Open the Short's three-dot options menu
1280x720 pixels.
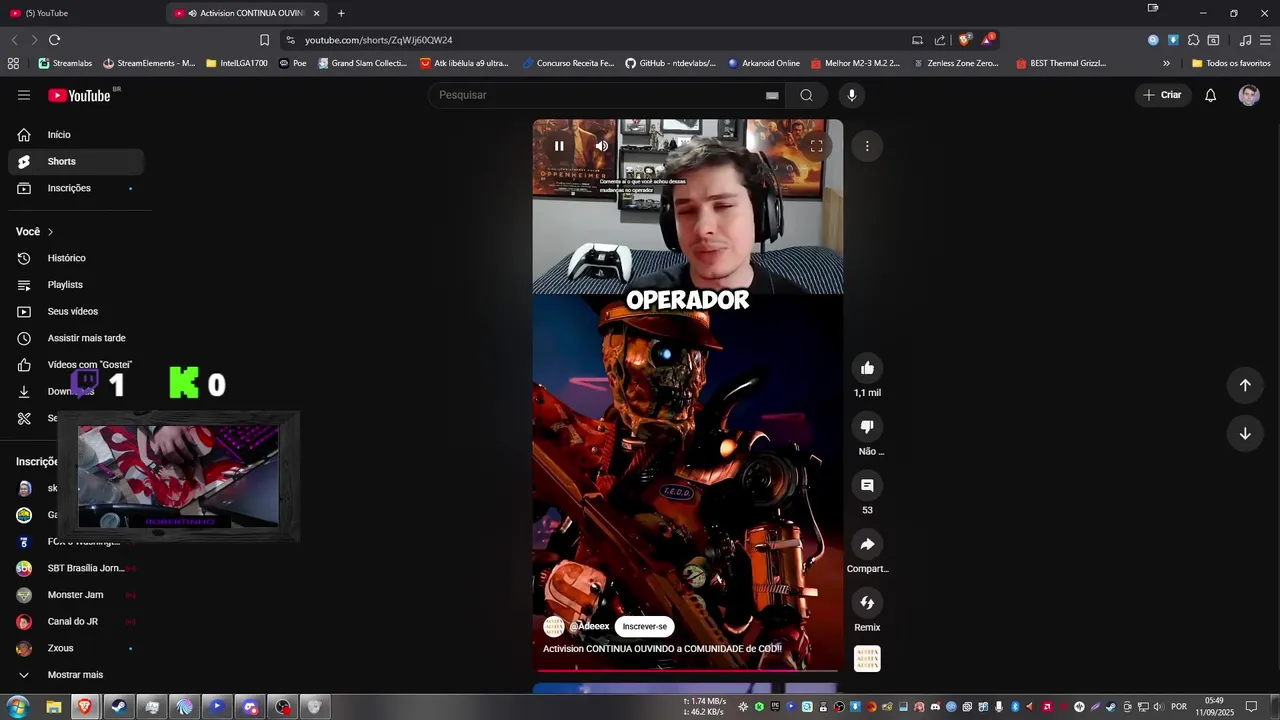867,146
